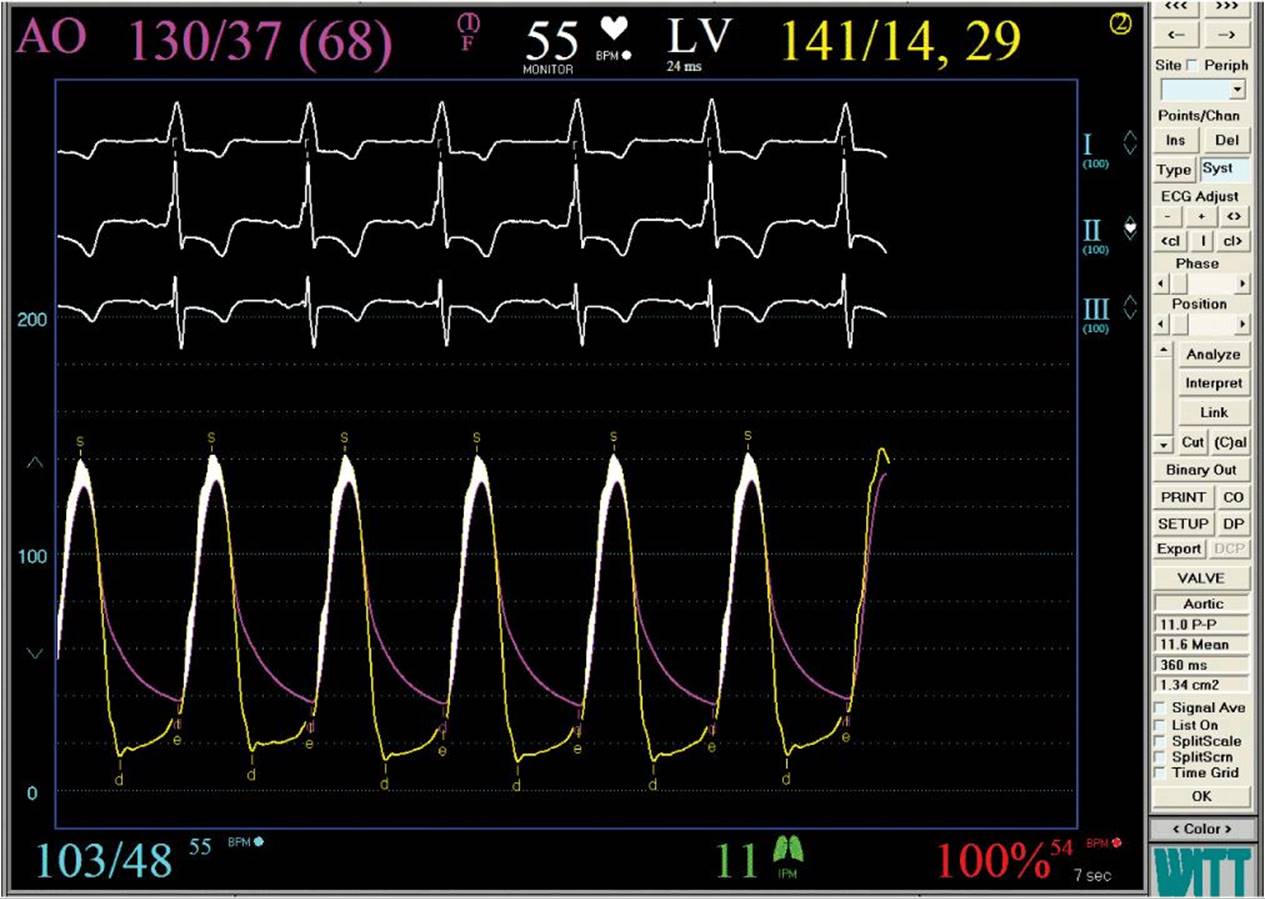Image resolution: width=1265 pixels, height=899 pixels.
Task: Cycle the Color selector bar
Action: (x=1201, y=828)
